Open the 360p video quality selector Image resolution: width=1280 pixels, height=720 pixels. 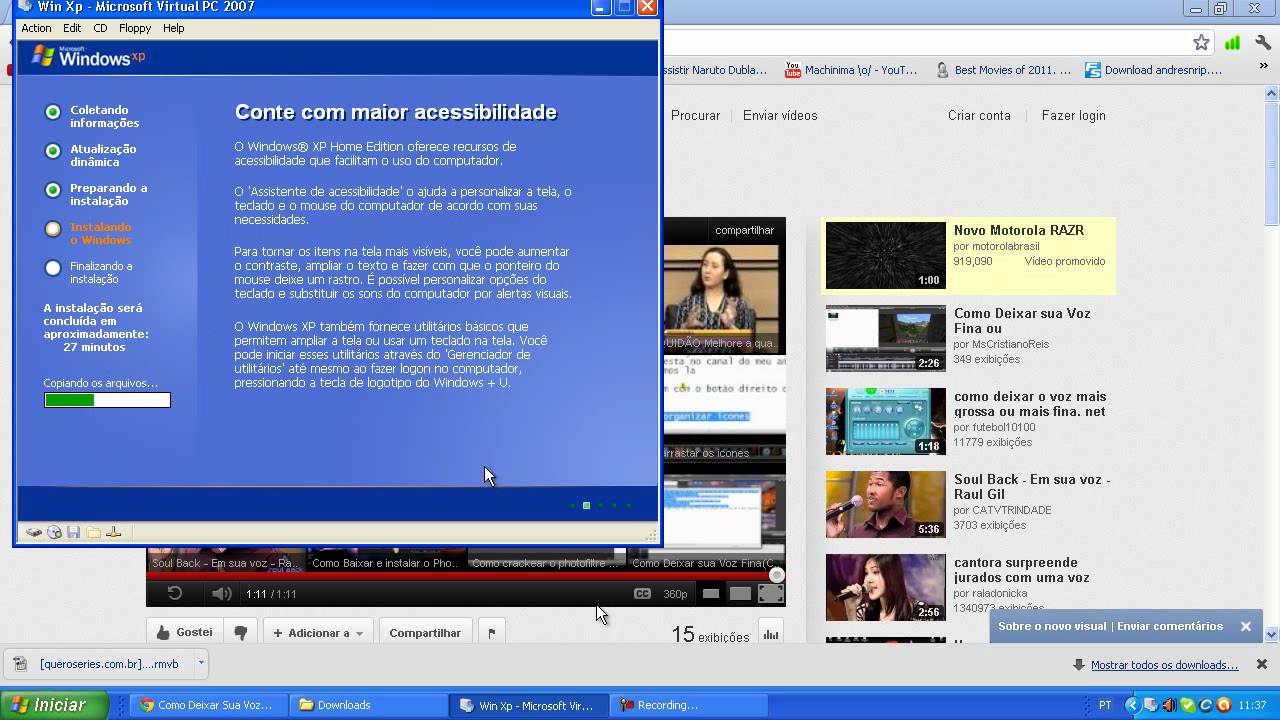coord(675,594)
